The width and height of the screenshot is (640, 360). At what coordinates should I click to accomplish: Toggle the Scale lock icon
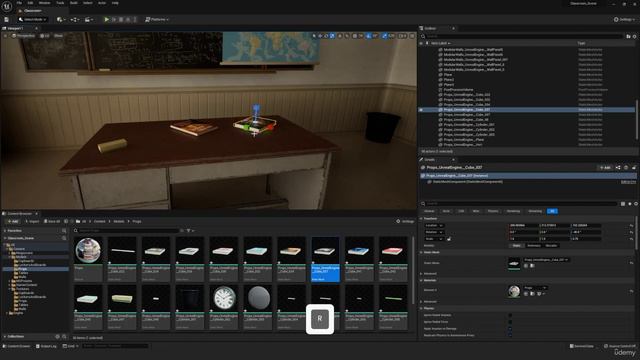pyautogui.click(x=449, y=239)
